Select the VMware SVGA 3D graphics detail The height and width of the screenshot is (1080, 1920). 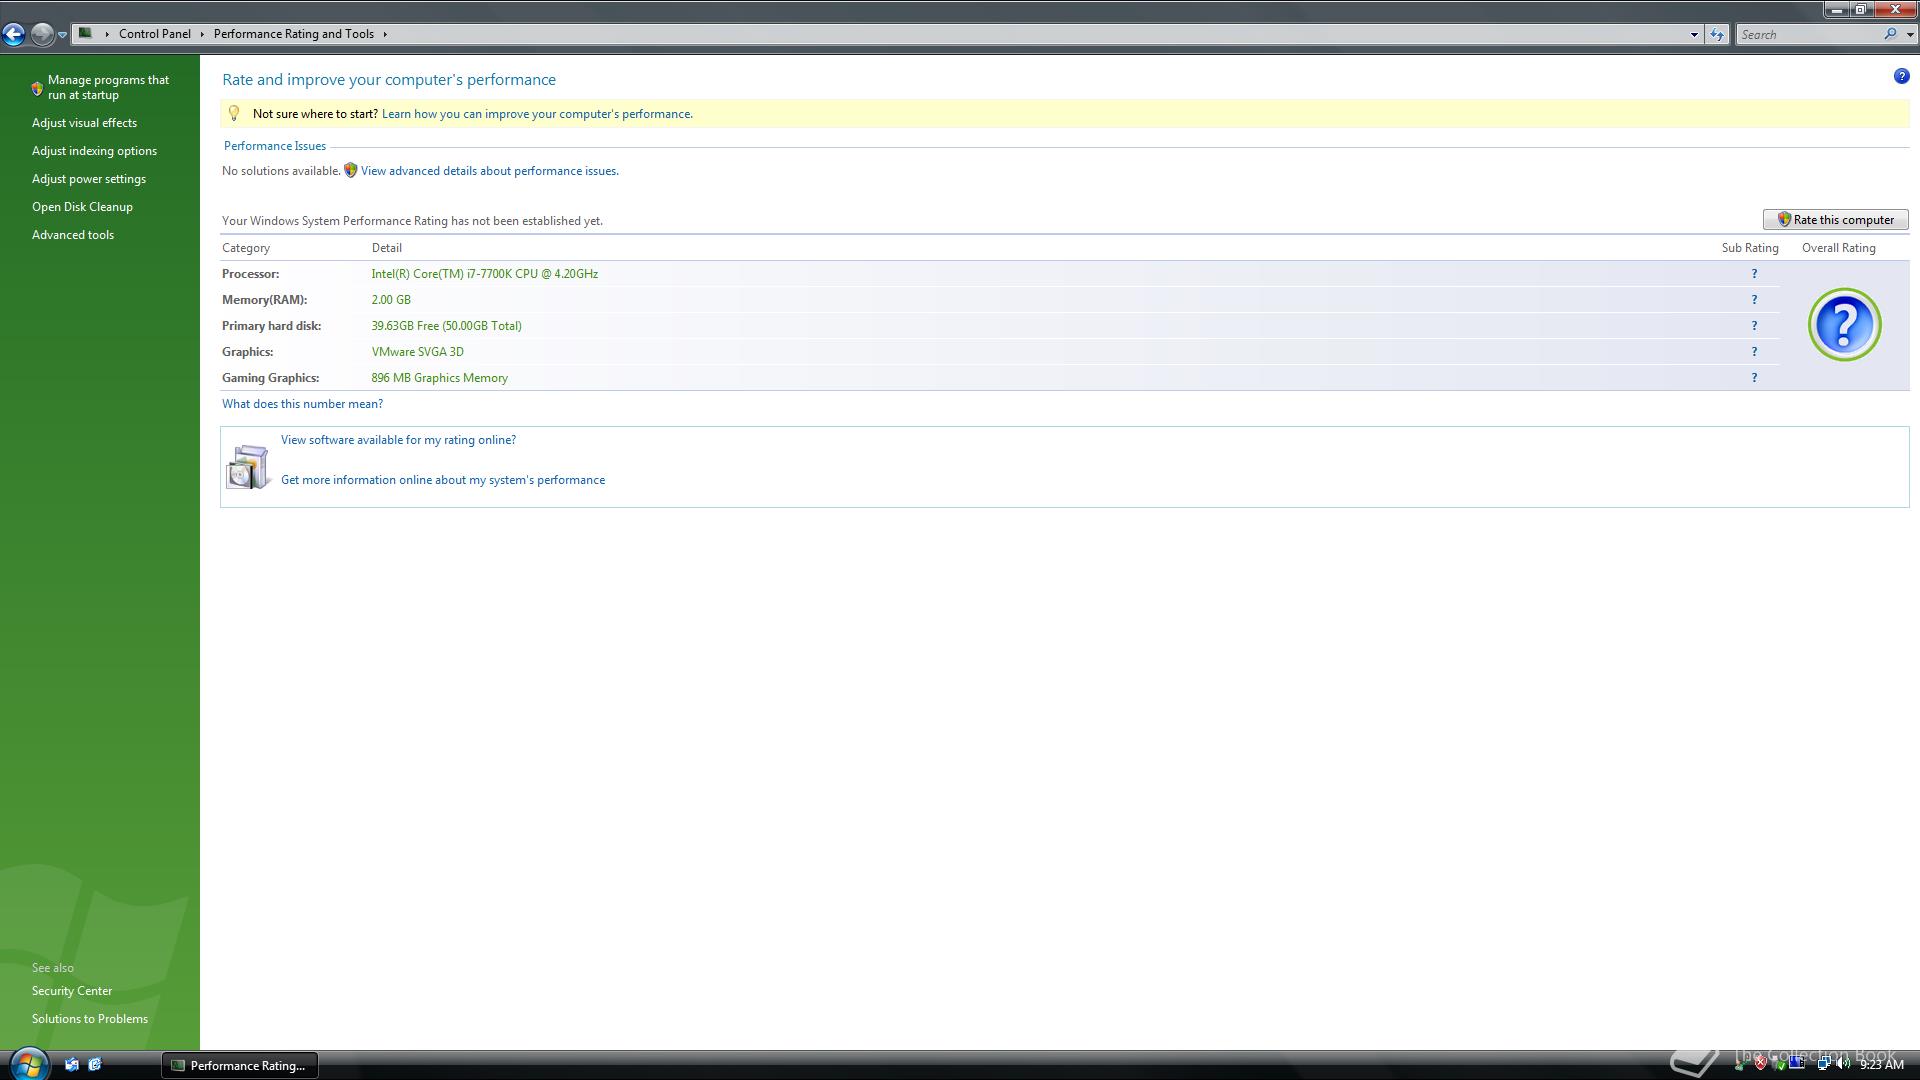pyautogui.click(x=417, y=352)
